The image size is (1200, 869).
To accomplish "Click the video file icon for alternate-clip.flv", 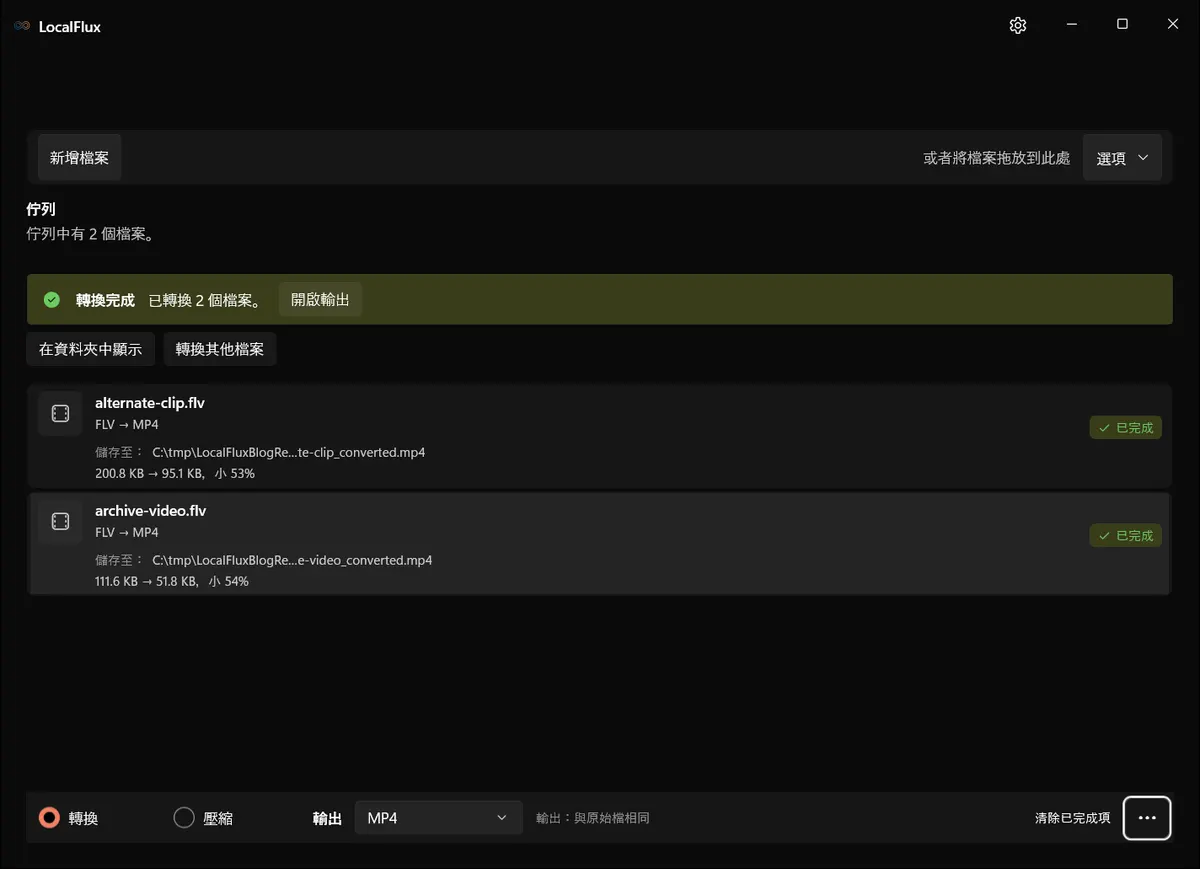I will pos(60,414).
